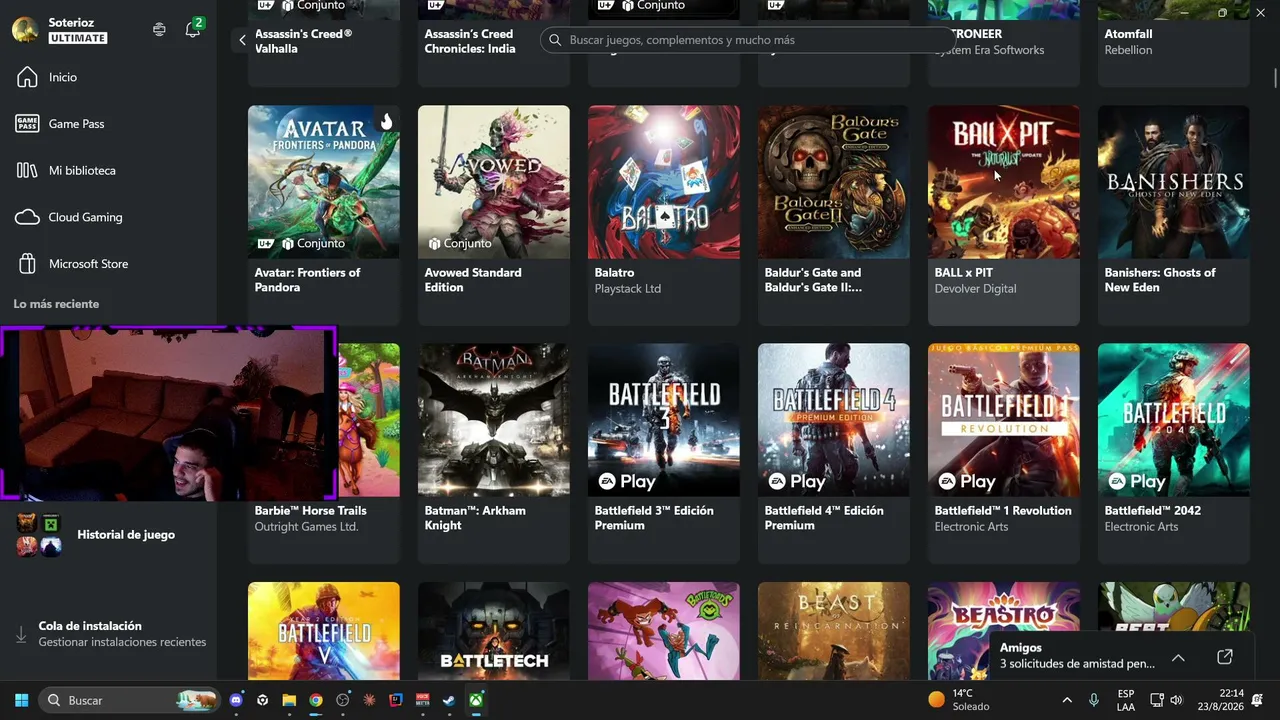Open the ESP LAA language switcher
The height and width of the screenshot is (720, 1280).
click(1126, 700)
